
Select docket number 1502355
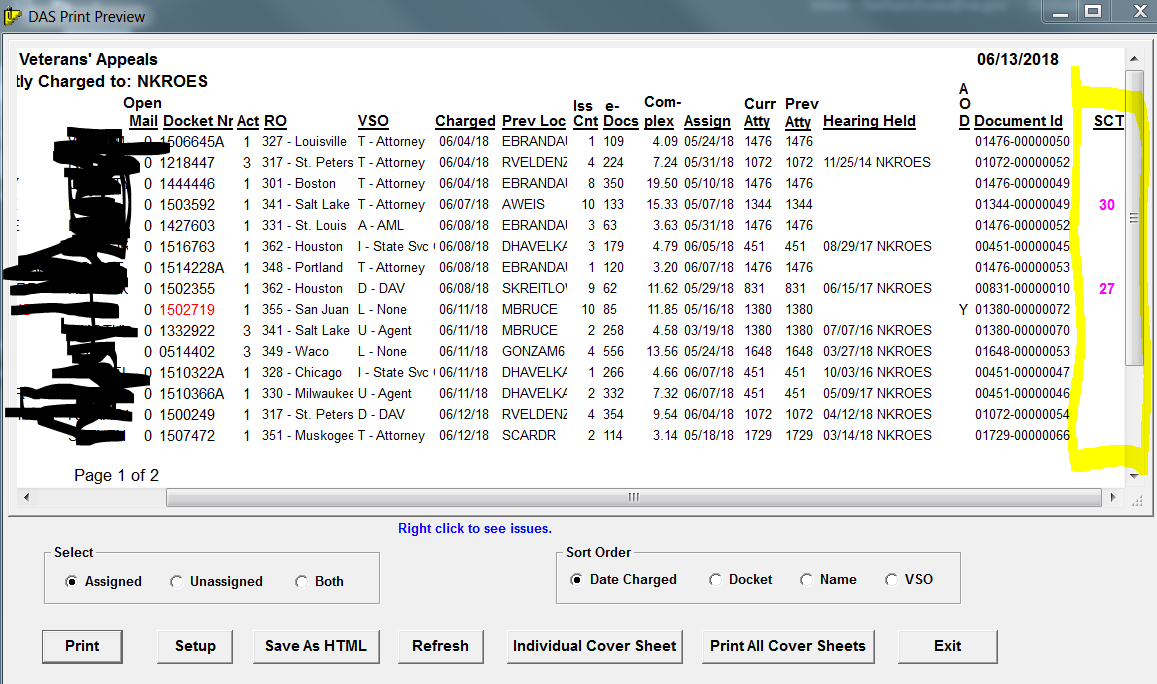click(187, 289)
